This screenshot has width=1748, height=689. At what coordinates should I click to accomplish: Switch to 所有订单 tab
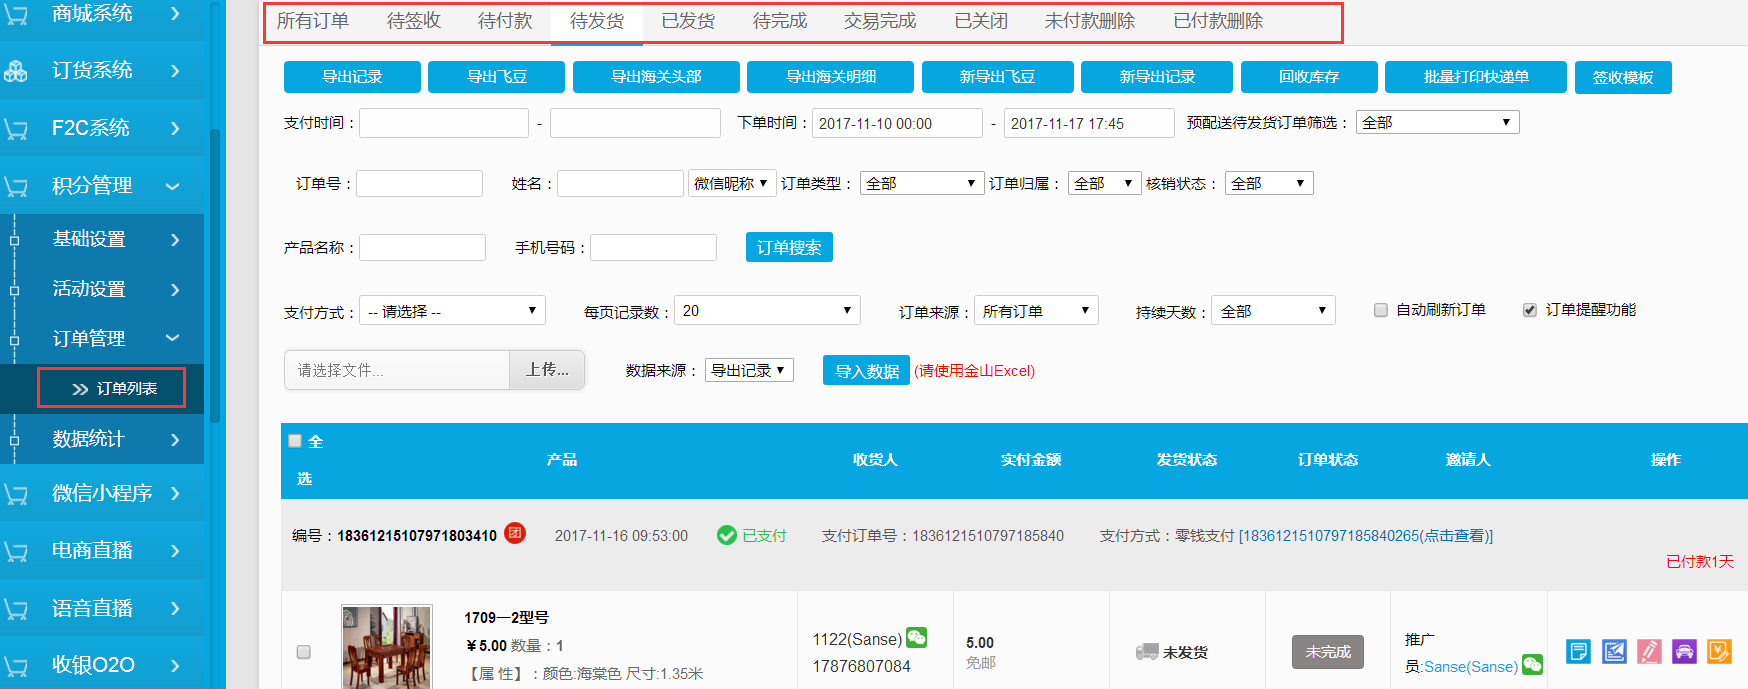pyautogui.click(x=313, y=21)
